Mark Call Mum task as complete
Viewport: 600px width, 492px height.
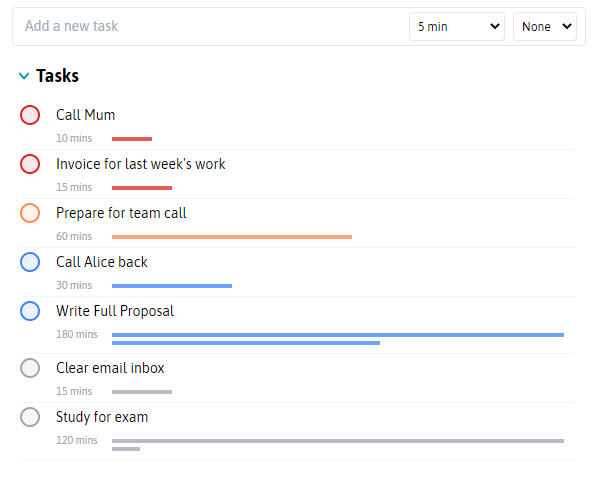[x=30, y=115]
